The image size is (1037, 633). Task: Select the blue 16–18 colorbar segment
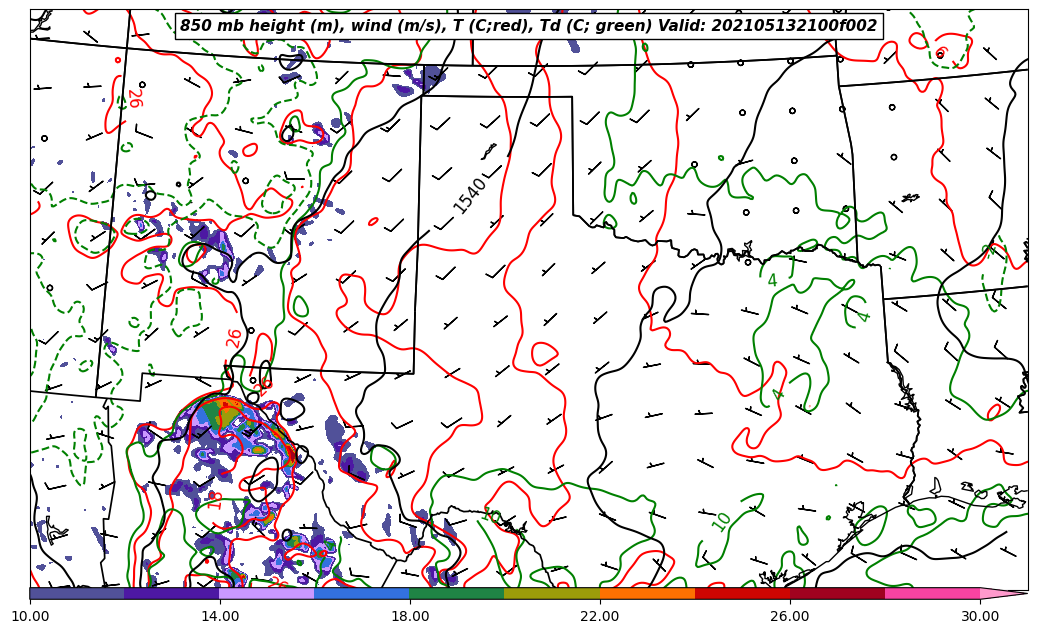coord(362,593)
